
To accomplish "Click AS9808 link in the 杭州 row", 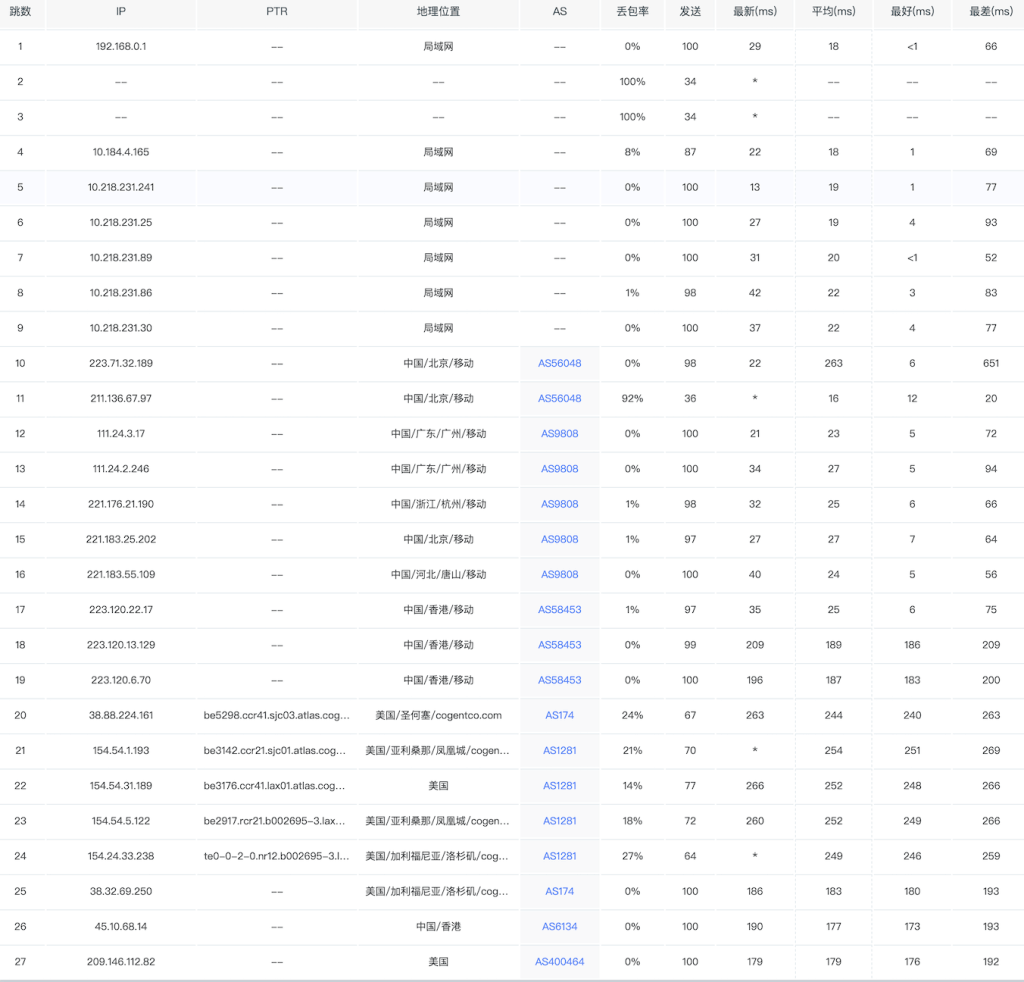I will tap(559, 504).
